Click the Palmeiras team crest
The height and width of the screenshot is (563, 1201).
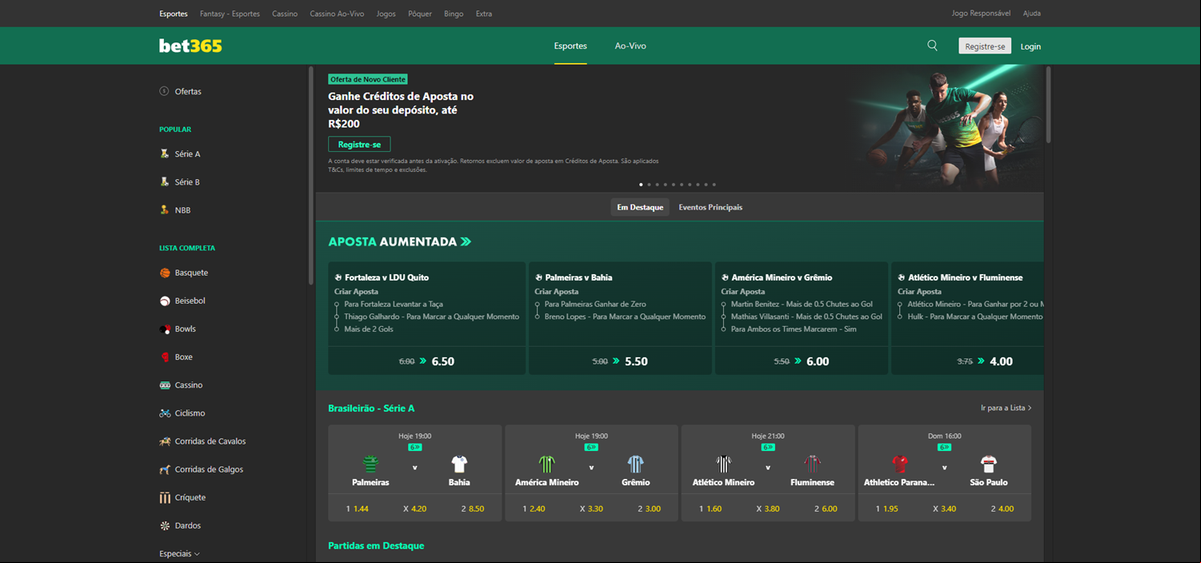pos(371,464)
